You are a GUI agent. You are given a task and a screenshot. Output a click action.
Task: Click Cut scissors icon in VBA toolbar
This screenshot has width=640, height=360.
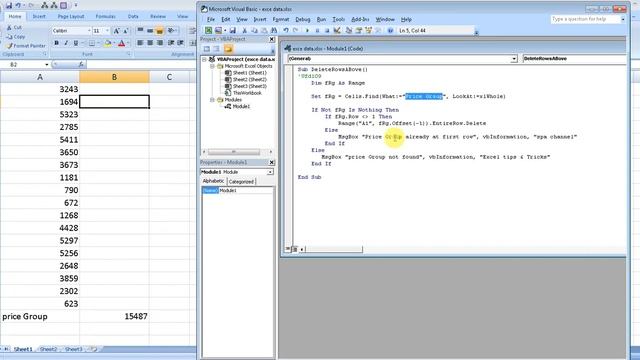pos(244,30)
